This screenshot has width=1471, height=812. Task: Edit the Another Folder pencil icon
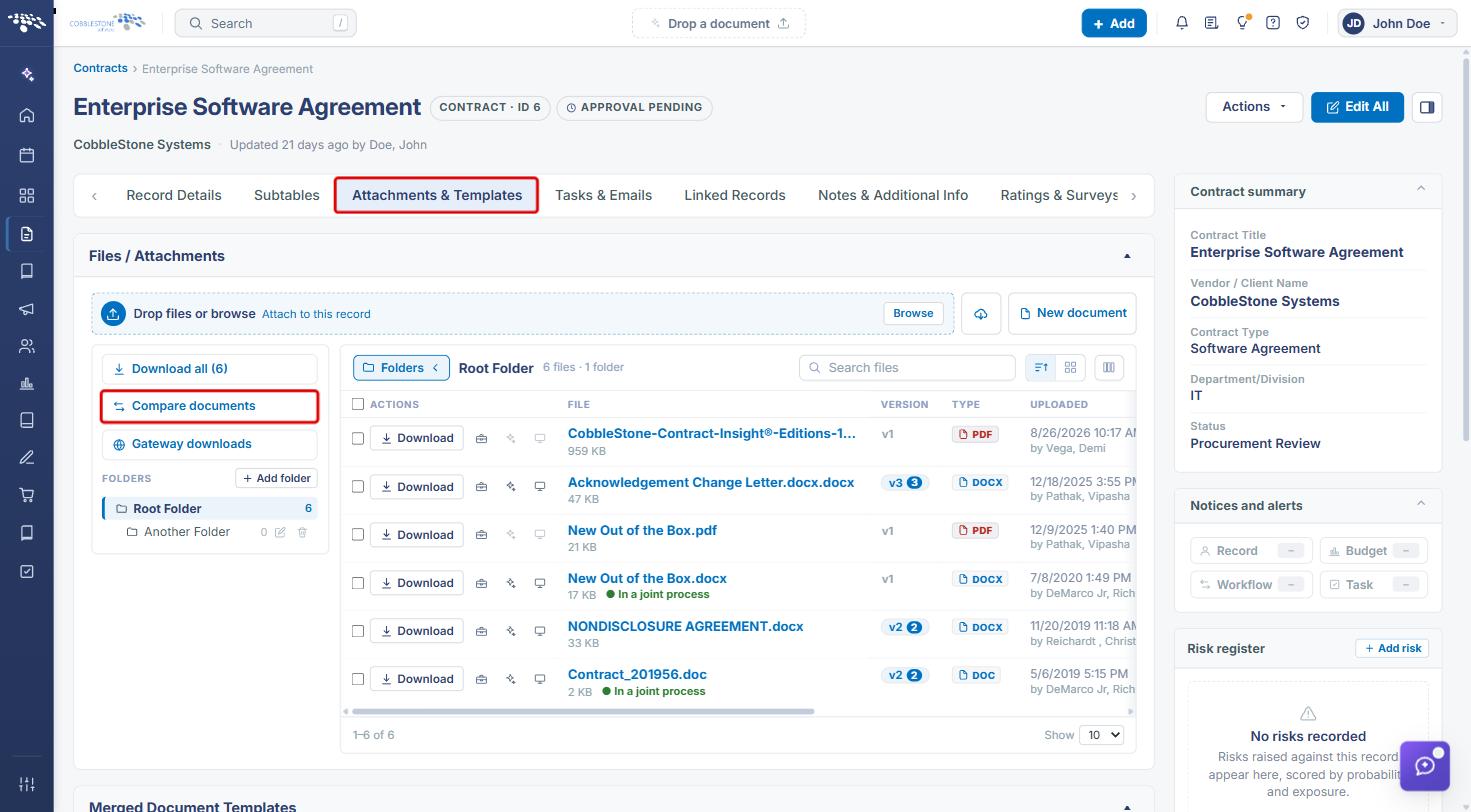(x=280, y=532)
